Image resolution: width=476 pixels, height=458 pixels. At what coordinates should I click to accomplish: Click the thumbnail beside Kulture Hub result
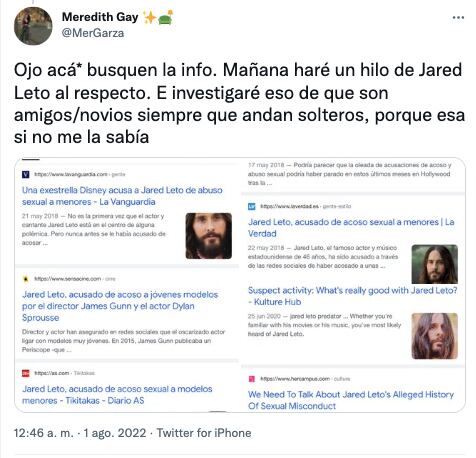tap(435, 336)
